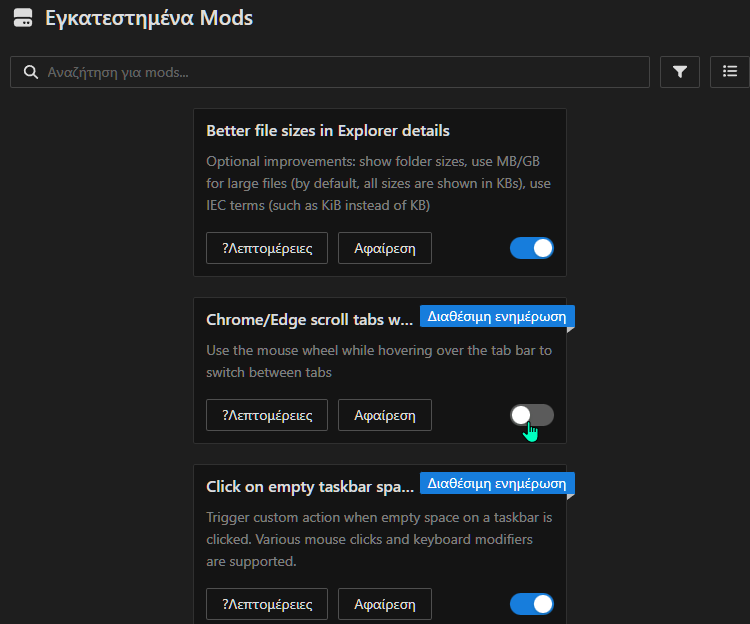
Task: Disable Click on empty taskbar mod toggle
Action: click(x=532, y=603)
